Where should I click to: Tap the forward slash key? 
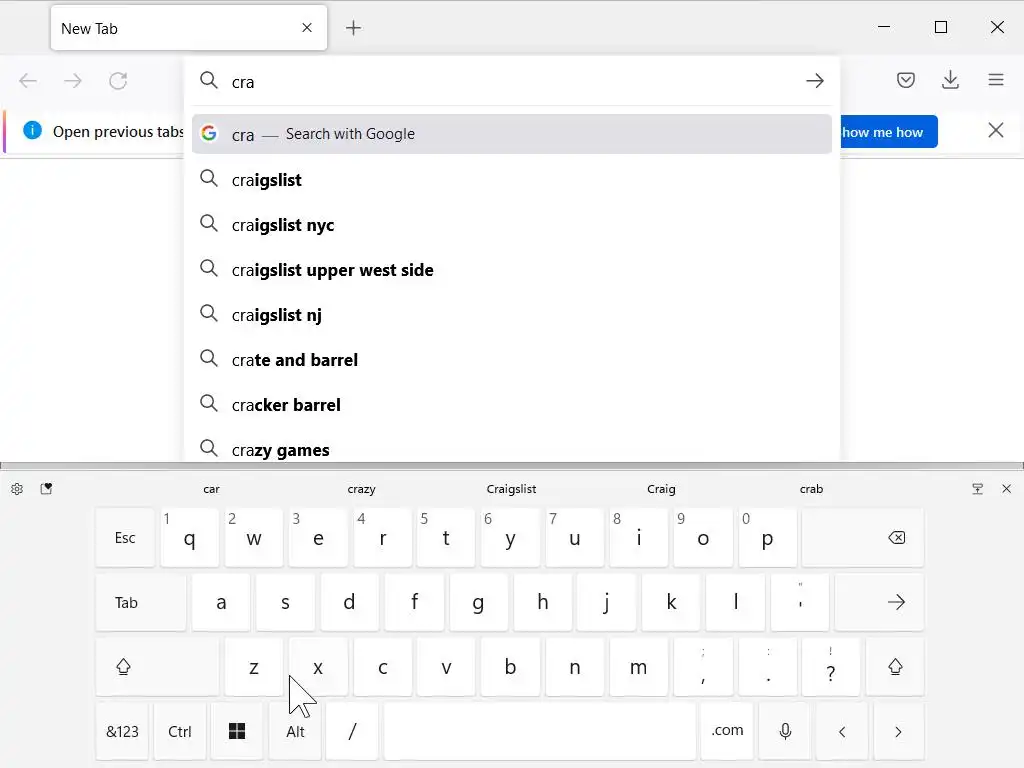[353, 731]
